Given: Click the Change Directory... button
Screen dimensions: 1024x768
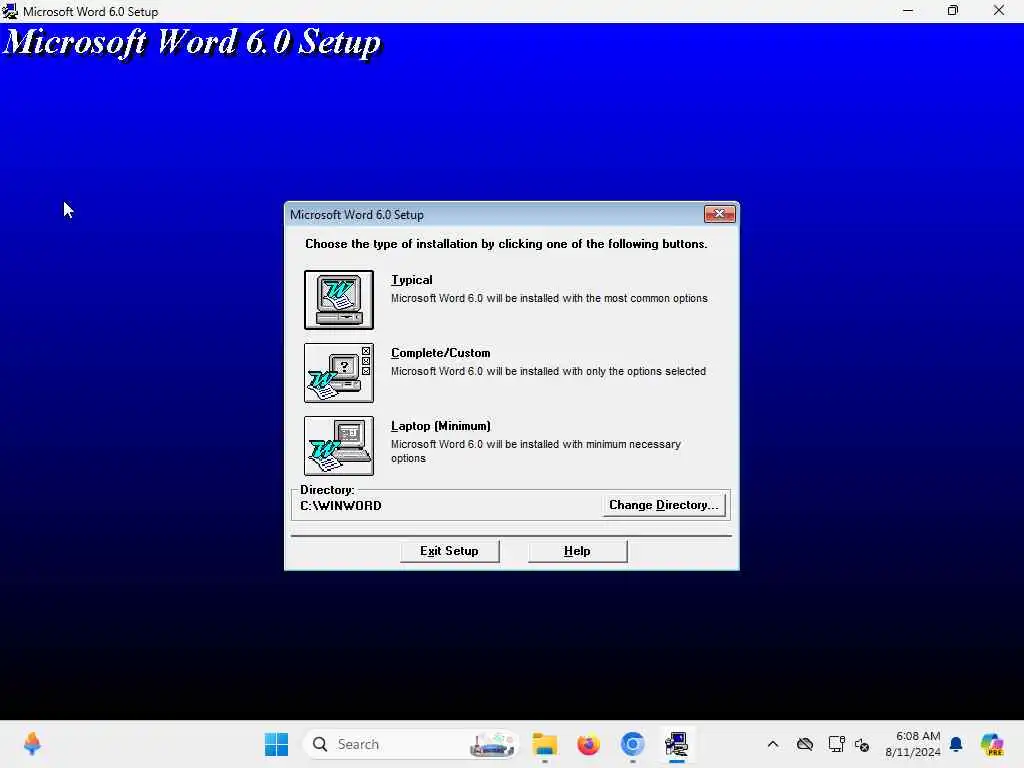Looking at the screenshot, I should (x=664, y=505).
